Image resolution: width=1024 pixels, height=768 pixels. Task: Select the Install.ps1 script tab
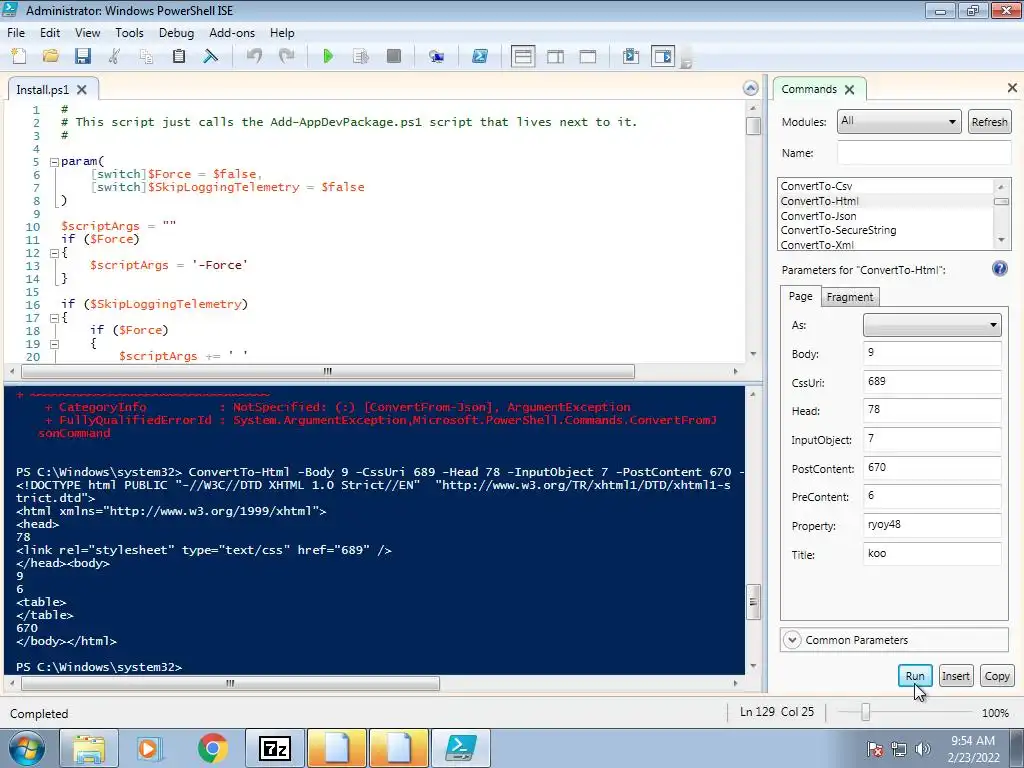[x=42, y=89]
